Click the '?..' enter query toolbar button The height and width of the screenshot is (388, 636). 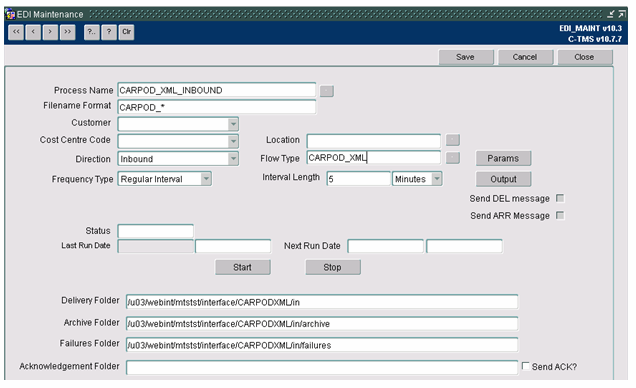point(92,32)
